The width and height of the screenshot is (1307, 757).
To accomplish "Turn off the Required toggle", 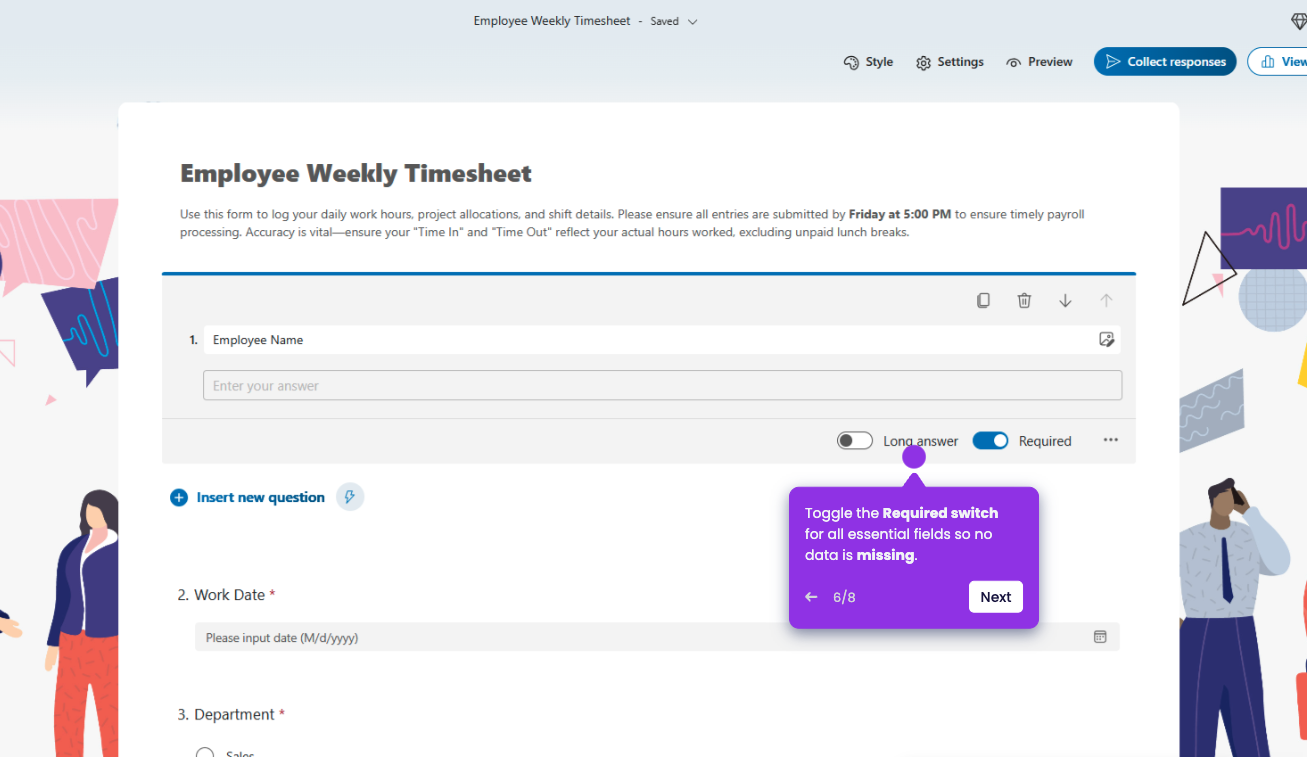I will tap(990, 441).
